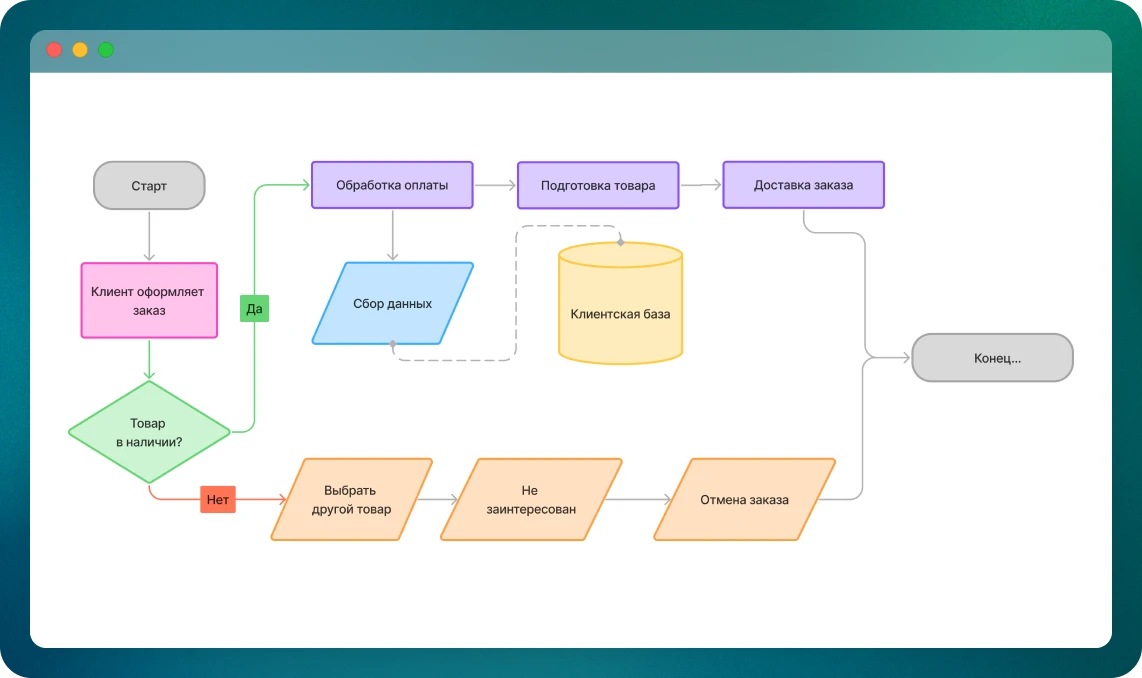Select the blue Сбор данных parallelogram
The image size is (1142, 678).
click(393, 303)
